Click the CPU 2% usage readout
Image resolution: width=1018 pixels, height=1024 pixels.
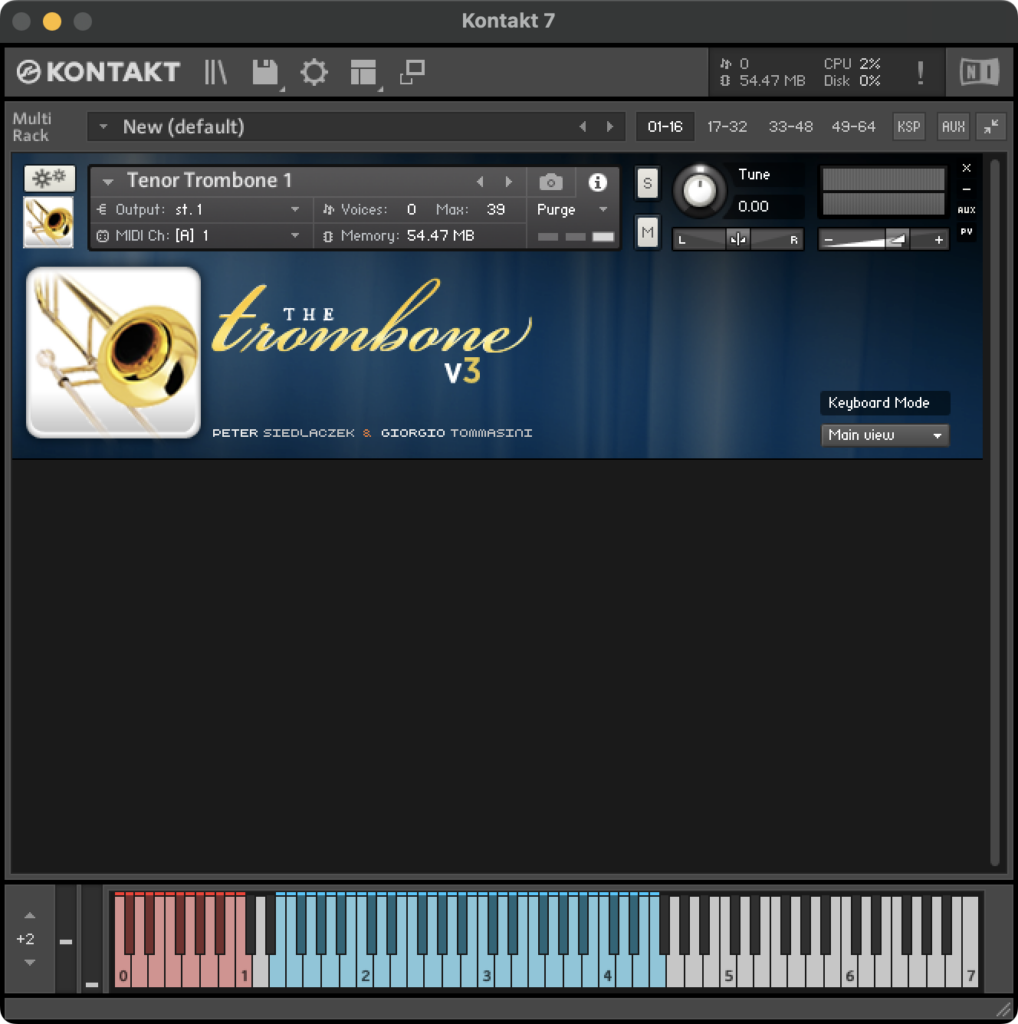(x=852, y=63)
